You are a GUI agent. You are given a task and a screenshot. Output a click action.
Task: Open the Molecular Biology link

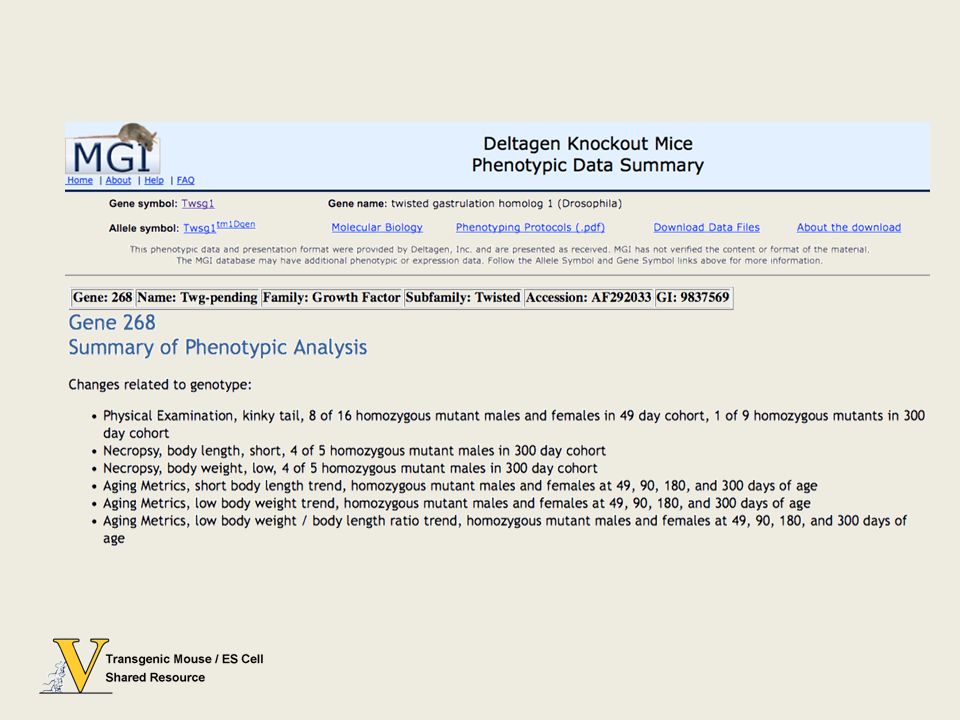(377, 227)
